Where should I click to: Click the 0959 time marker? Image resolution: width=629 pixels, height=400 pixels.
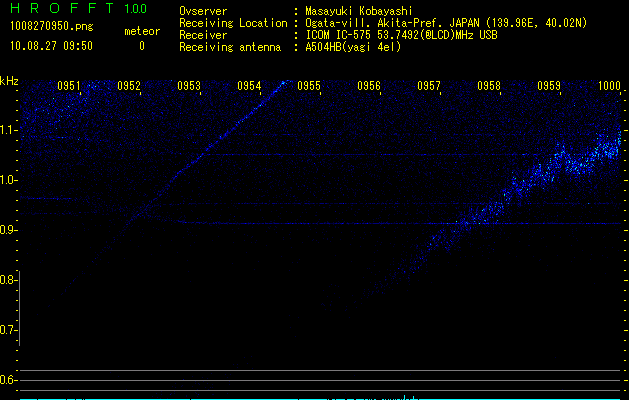(549, 86)
